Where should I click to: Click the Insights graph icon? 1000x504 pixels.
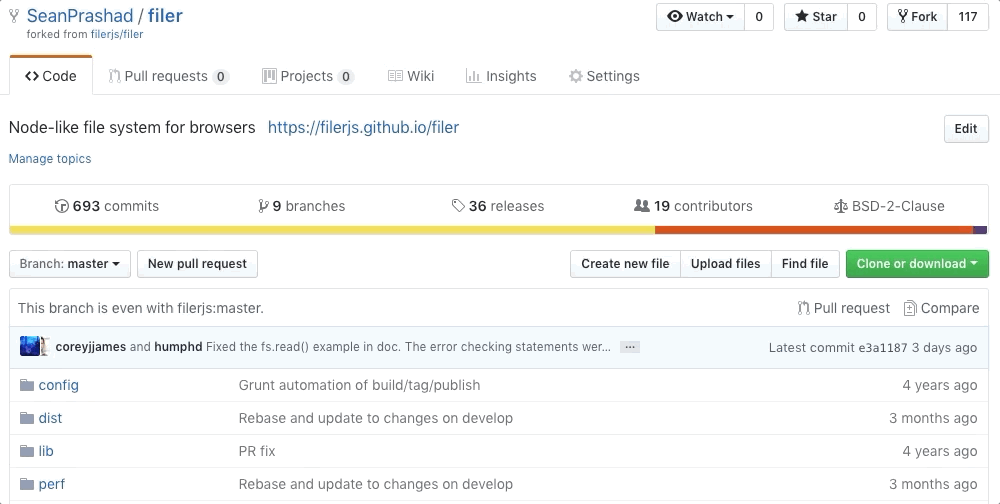473,77
